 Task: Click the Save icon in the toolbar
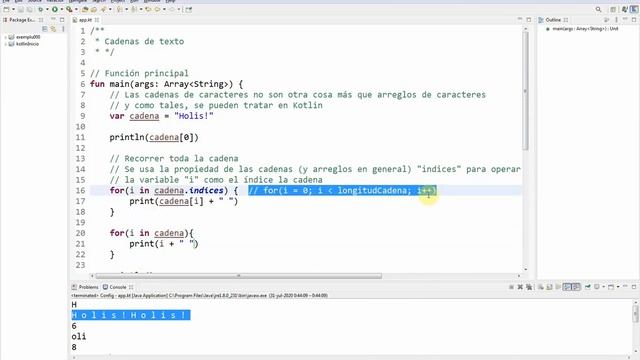[x=20, y=9]
